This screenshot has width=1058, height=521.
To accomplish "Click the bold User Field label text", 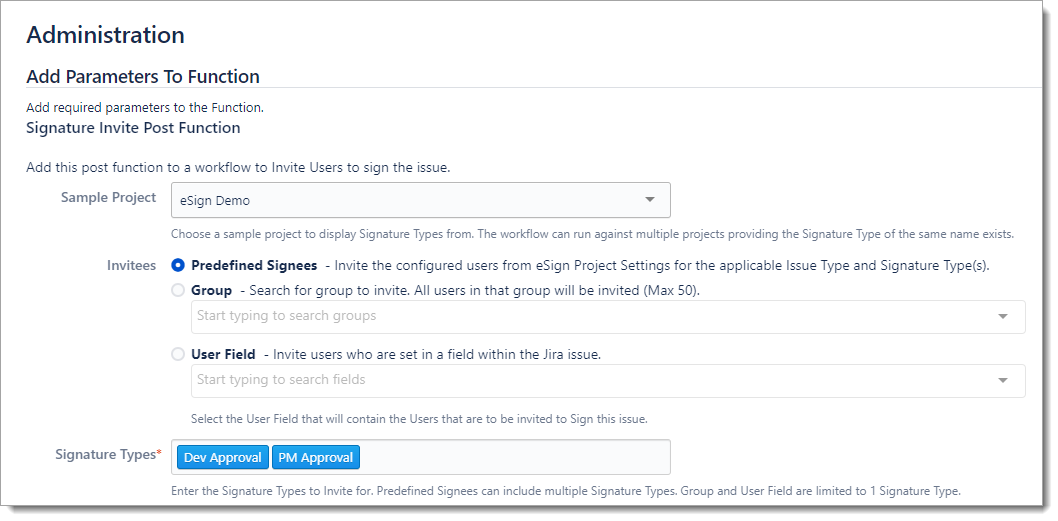I will [x=223, y=354].
